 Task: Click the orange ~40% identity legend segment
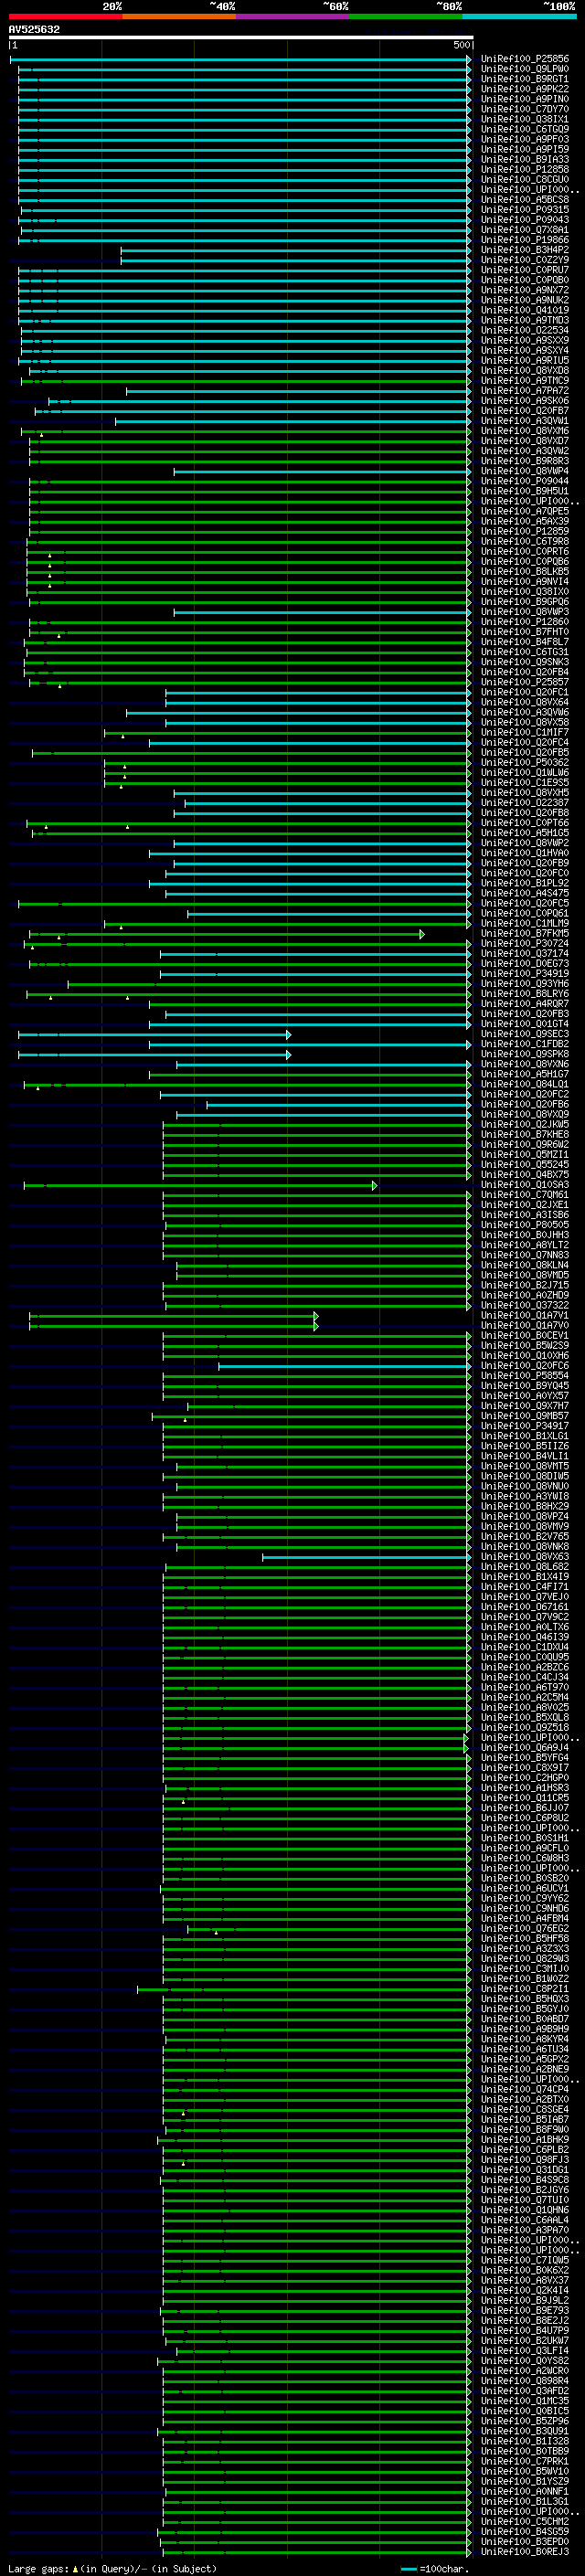click(179, 16)
